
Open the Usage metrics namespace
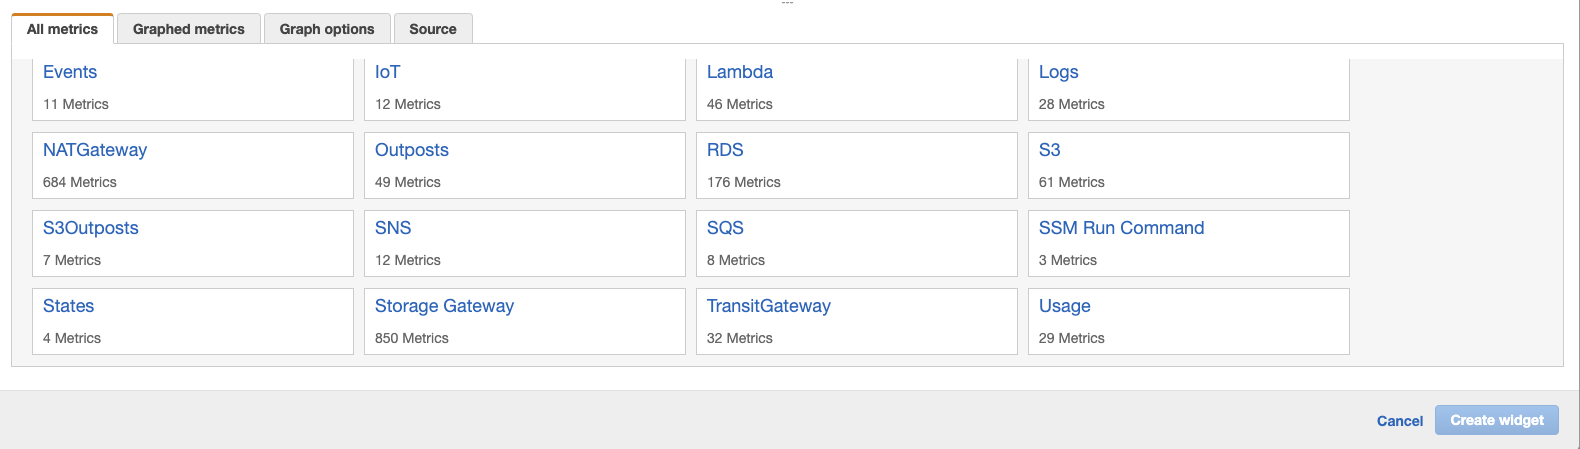pyautogui.click(x=1064, y=306)
